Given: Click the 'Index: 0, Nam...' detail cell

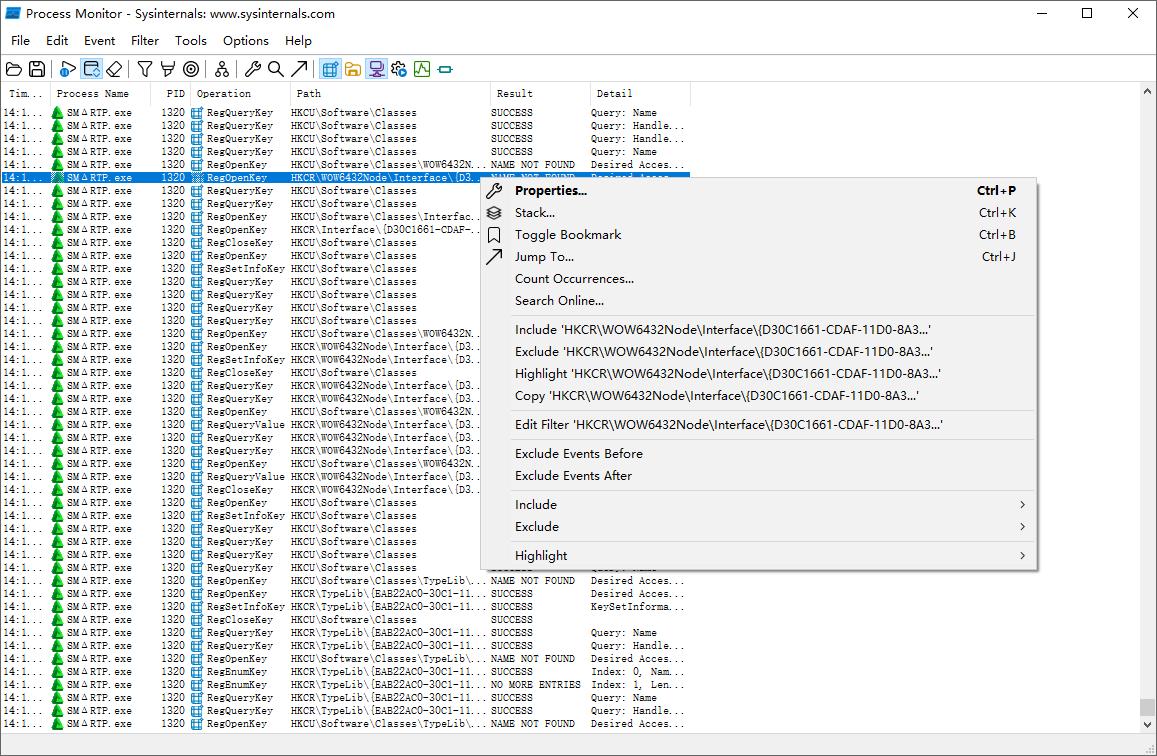Looking at the screenshot, I should pyautogui.click(x=638, y=671).
